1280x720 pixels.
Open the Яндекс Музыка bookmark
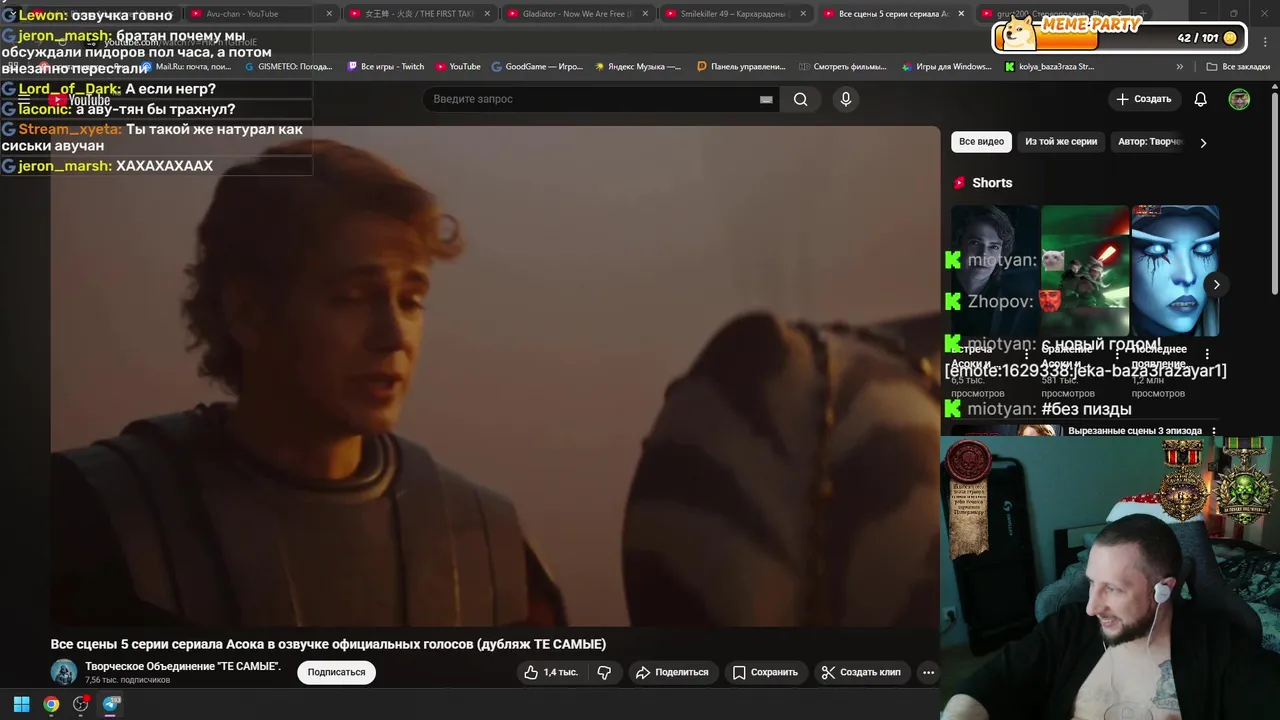click(x=638, y=67)
